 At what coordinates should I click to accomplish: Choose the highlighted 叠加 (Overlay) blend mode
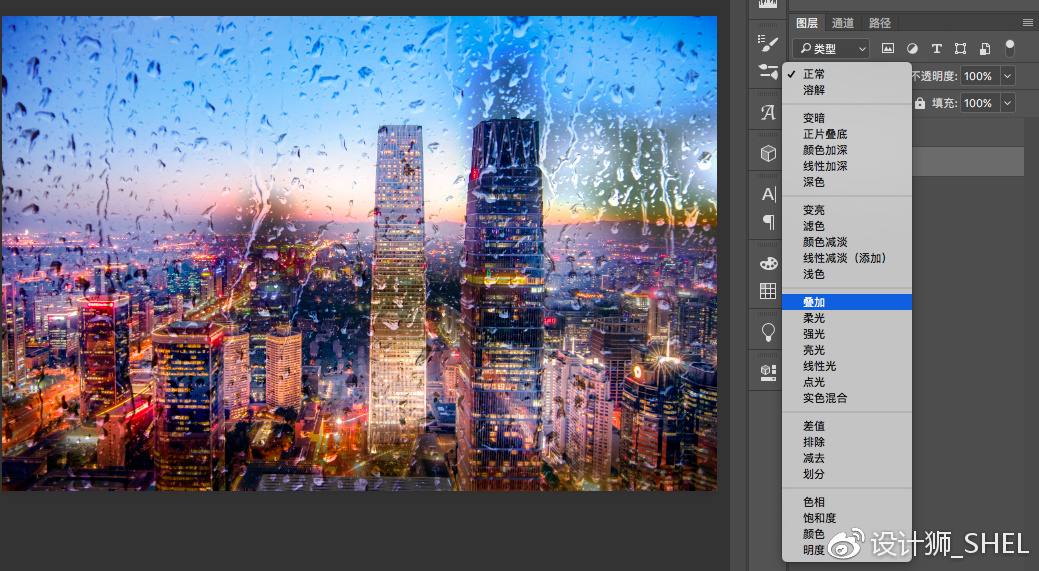click(847, 302)
